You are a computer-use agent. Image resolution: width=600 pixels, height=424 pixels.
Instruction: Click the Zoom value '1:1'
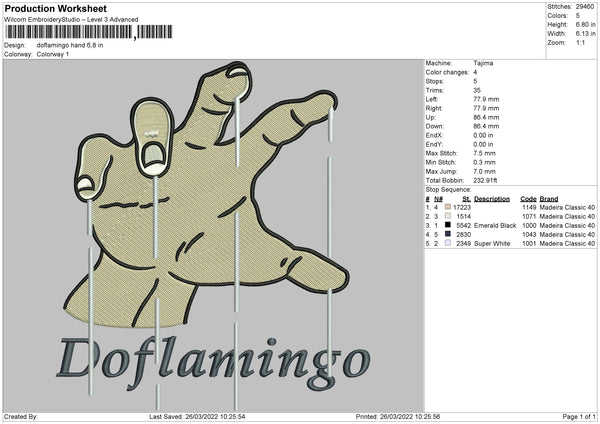[x=580, y=43]
